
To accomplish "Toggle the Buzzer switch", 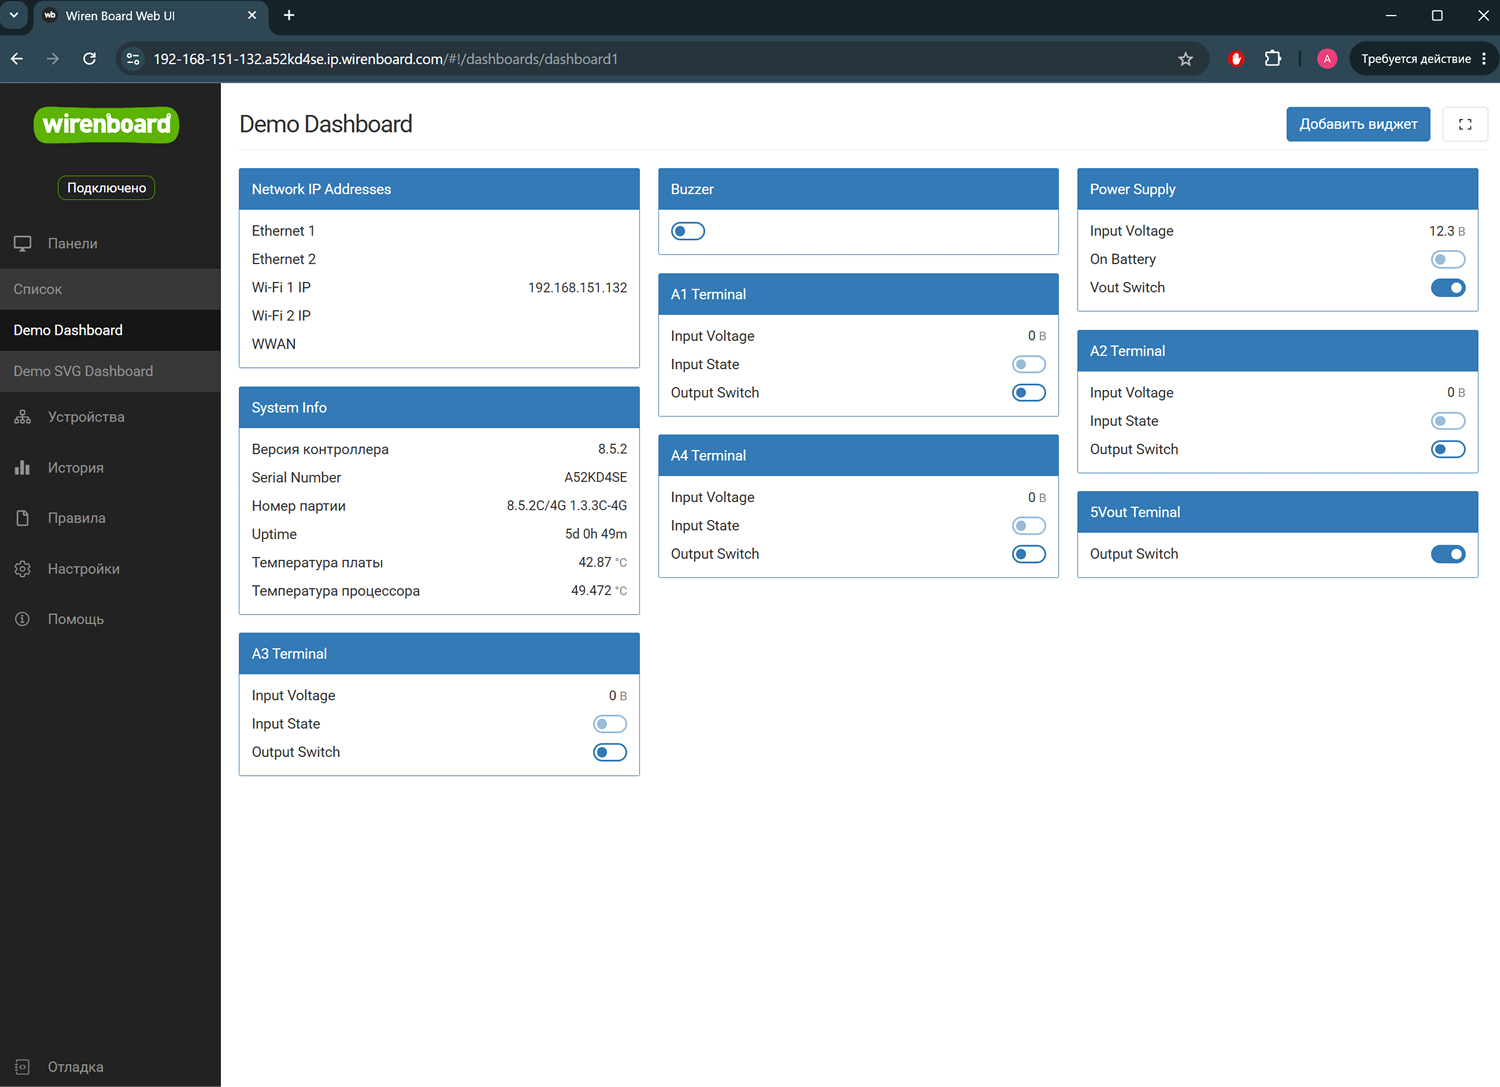I will (x=688, y=232).
